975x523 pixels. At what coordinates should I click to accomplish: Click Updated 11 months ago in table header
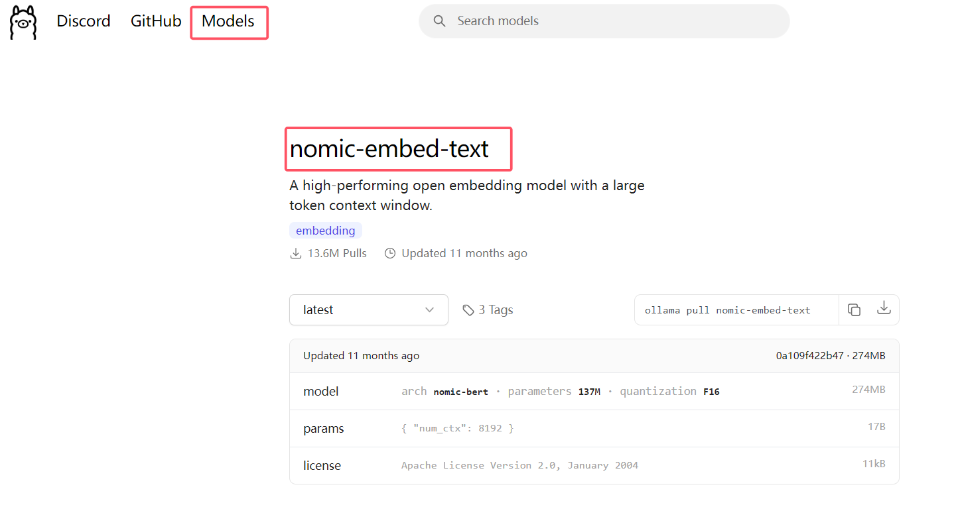(x=361, y=356)
